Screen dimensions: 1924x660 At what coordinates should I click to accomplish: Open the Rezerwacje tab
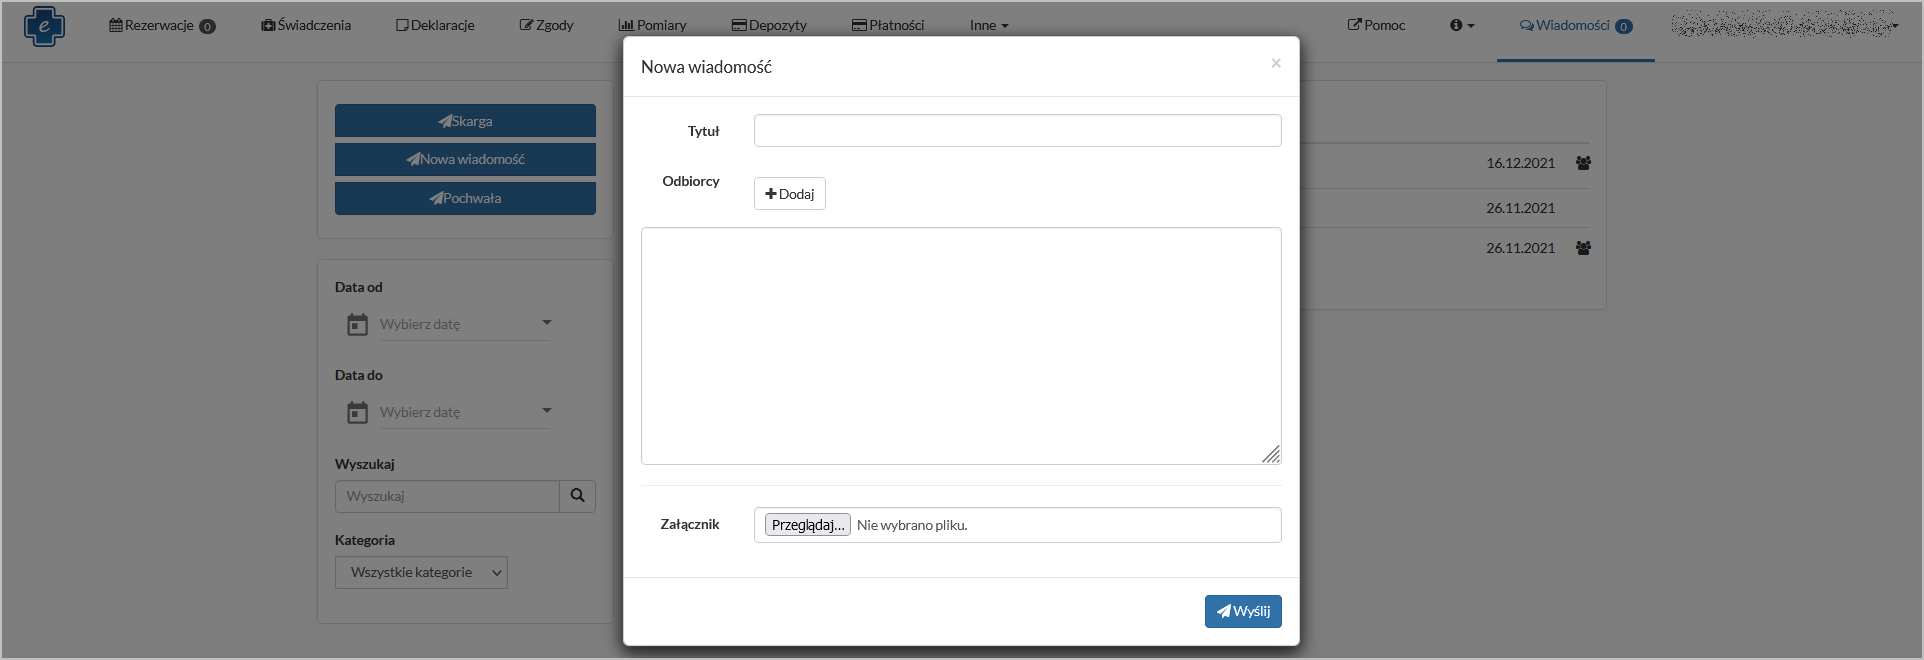[x=161, y=25]
